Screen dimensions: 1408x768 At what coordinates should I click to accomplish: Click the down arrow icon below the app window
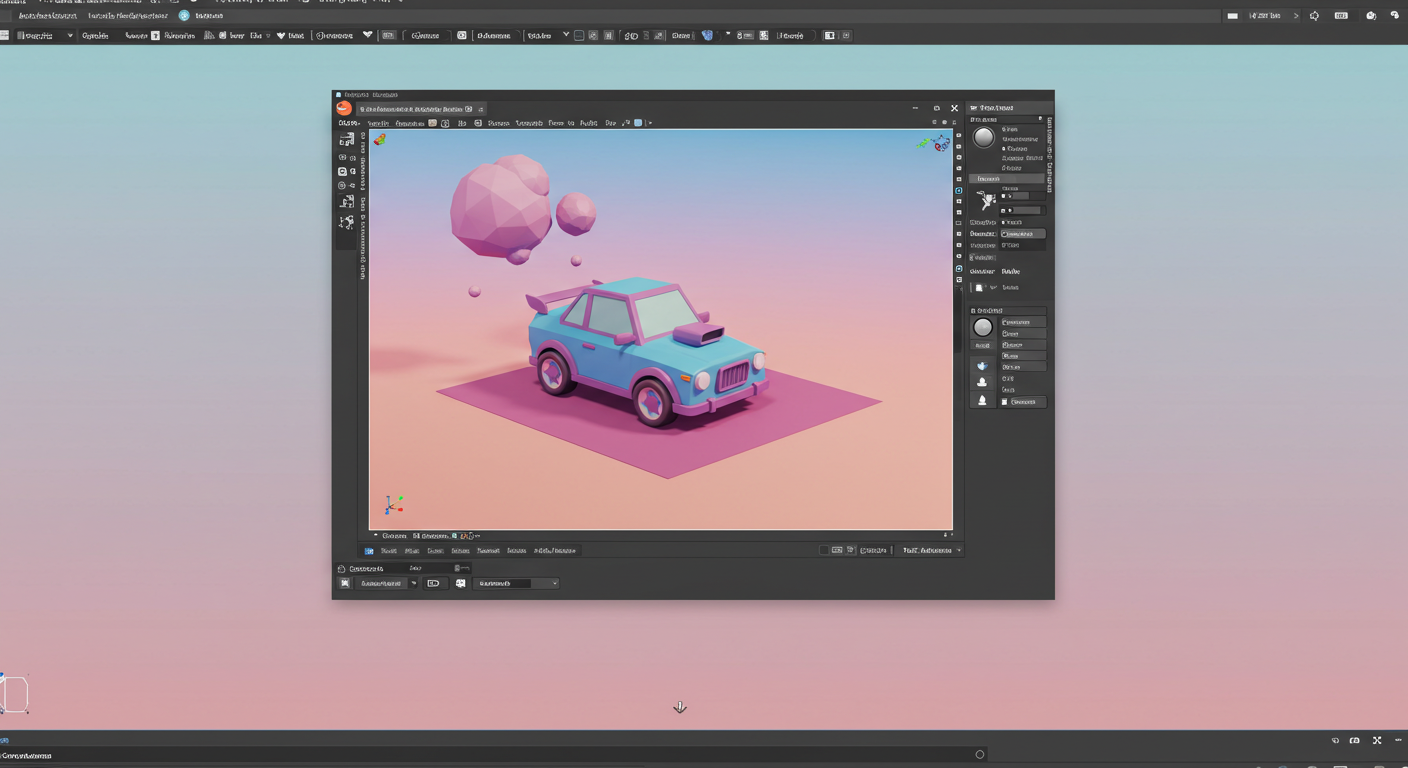pyautogui.click(x=680, y=707)
